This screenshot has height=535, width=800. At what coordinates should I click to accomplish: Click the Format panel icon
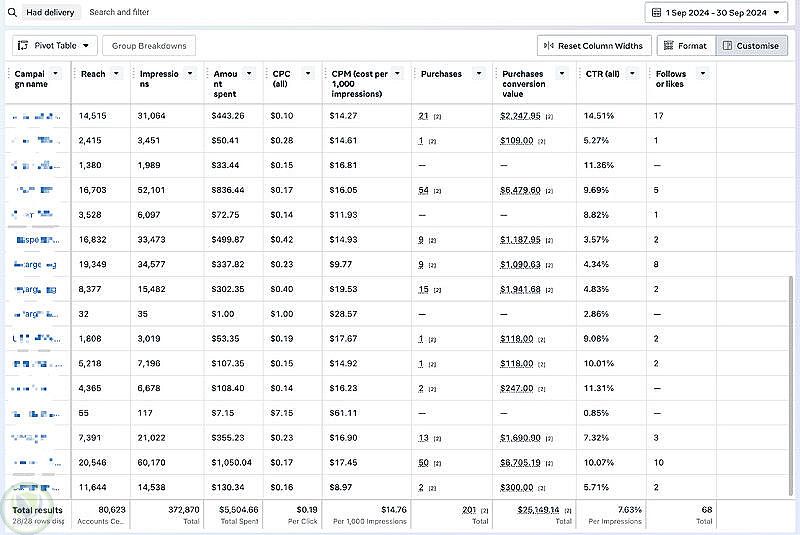tap(668, 45)
